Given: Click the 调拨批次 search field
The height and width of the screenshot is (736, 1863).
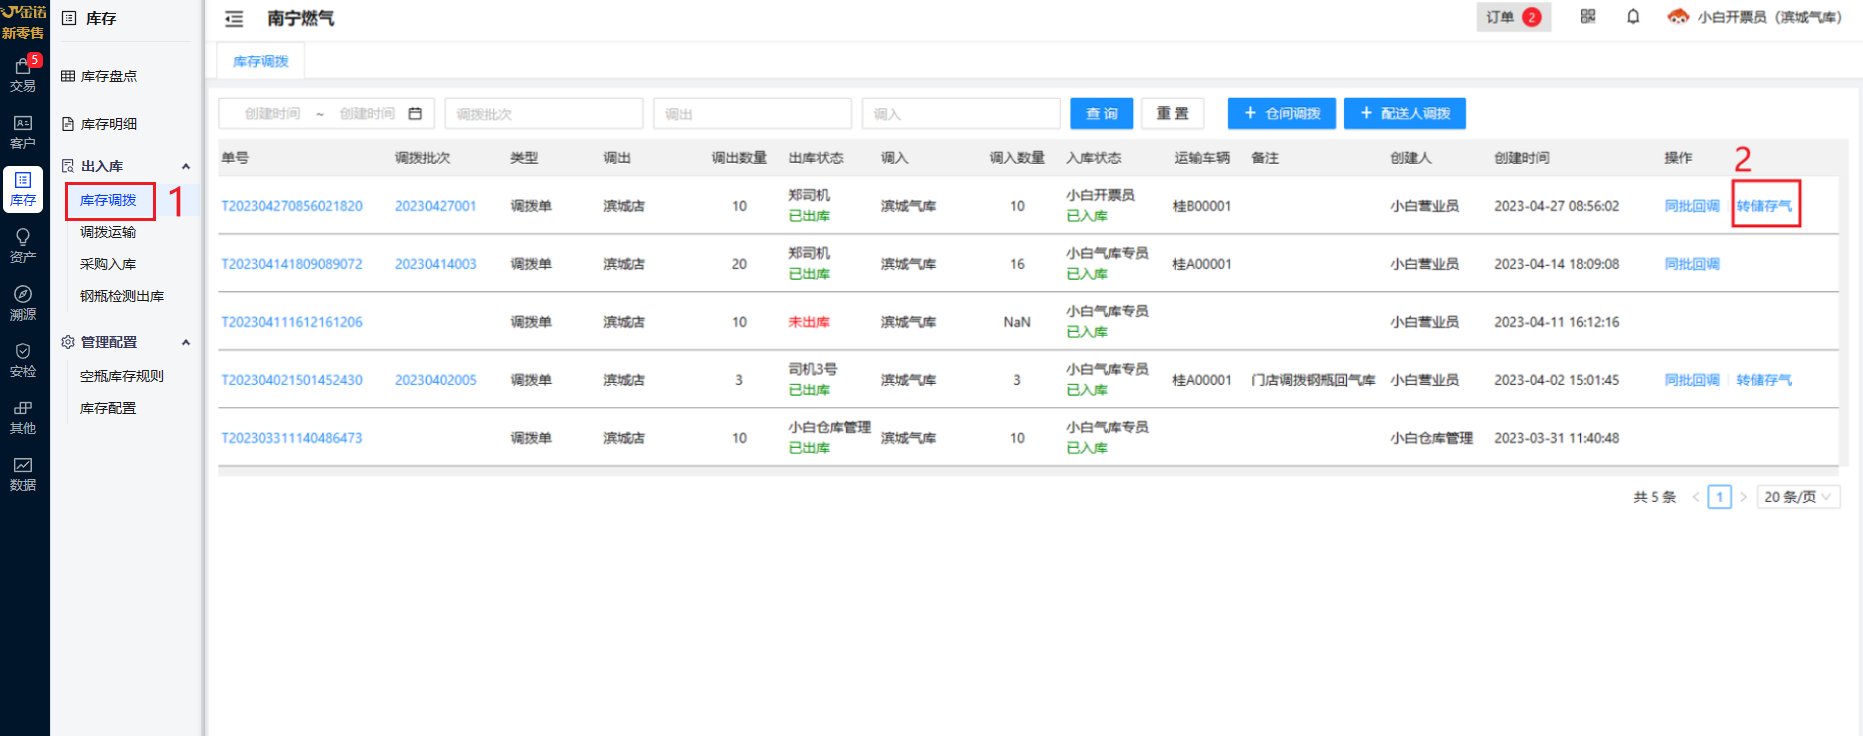Looking at the screenshot, I should coord(544,114).
